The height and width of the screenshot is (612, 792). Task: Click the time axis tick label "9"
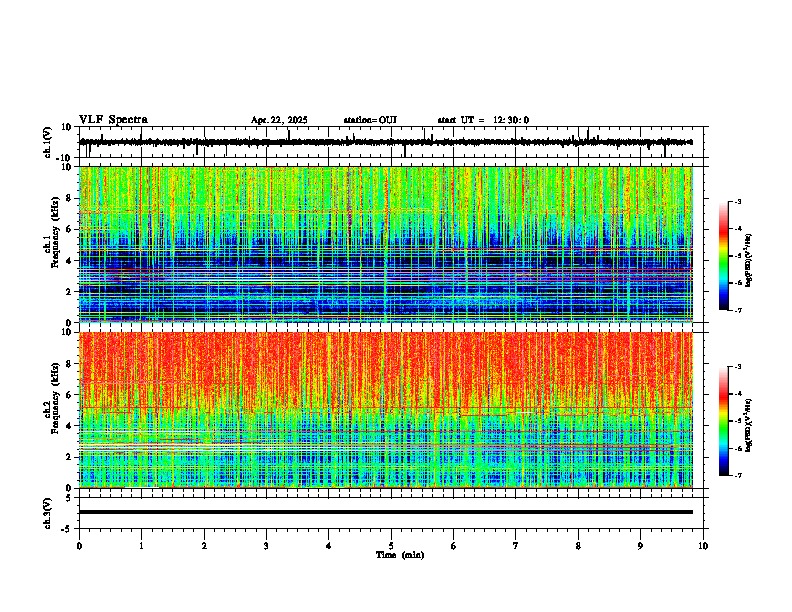(x=640, y=546)
